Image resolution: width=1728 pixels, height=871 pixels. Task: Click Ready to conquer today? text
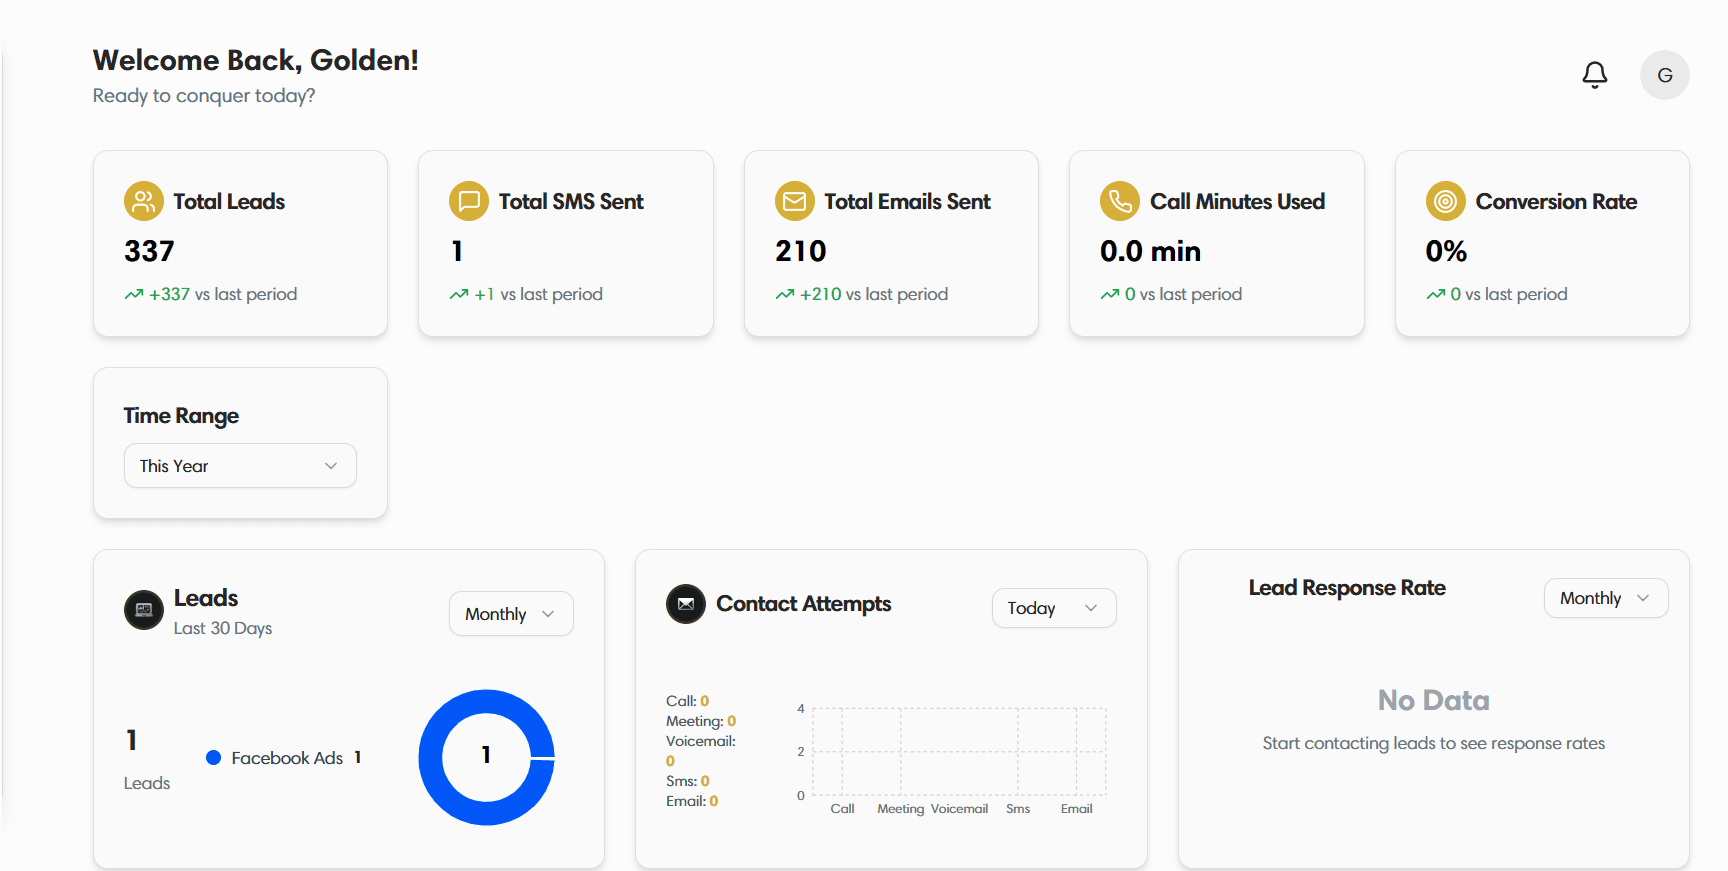tap(204, 96)
